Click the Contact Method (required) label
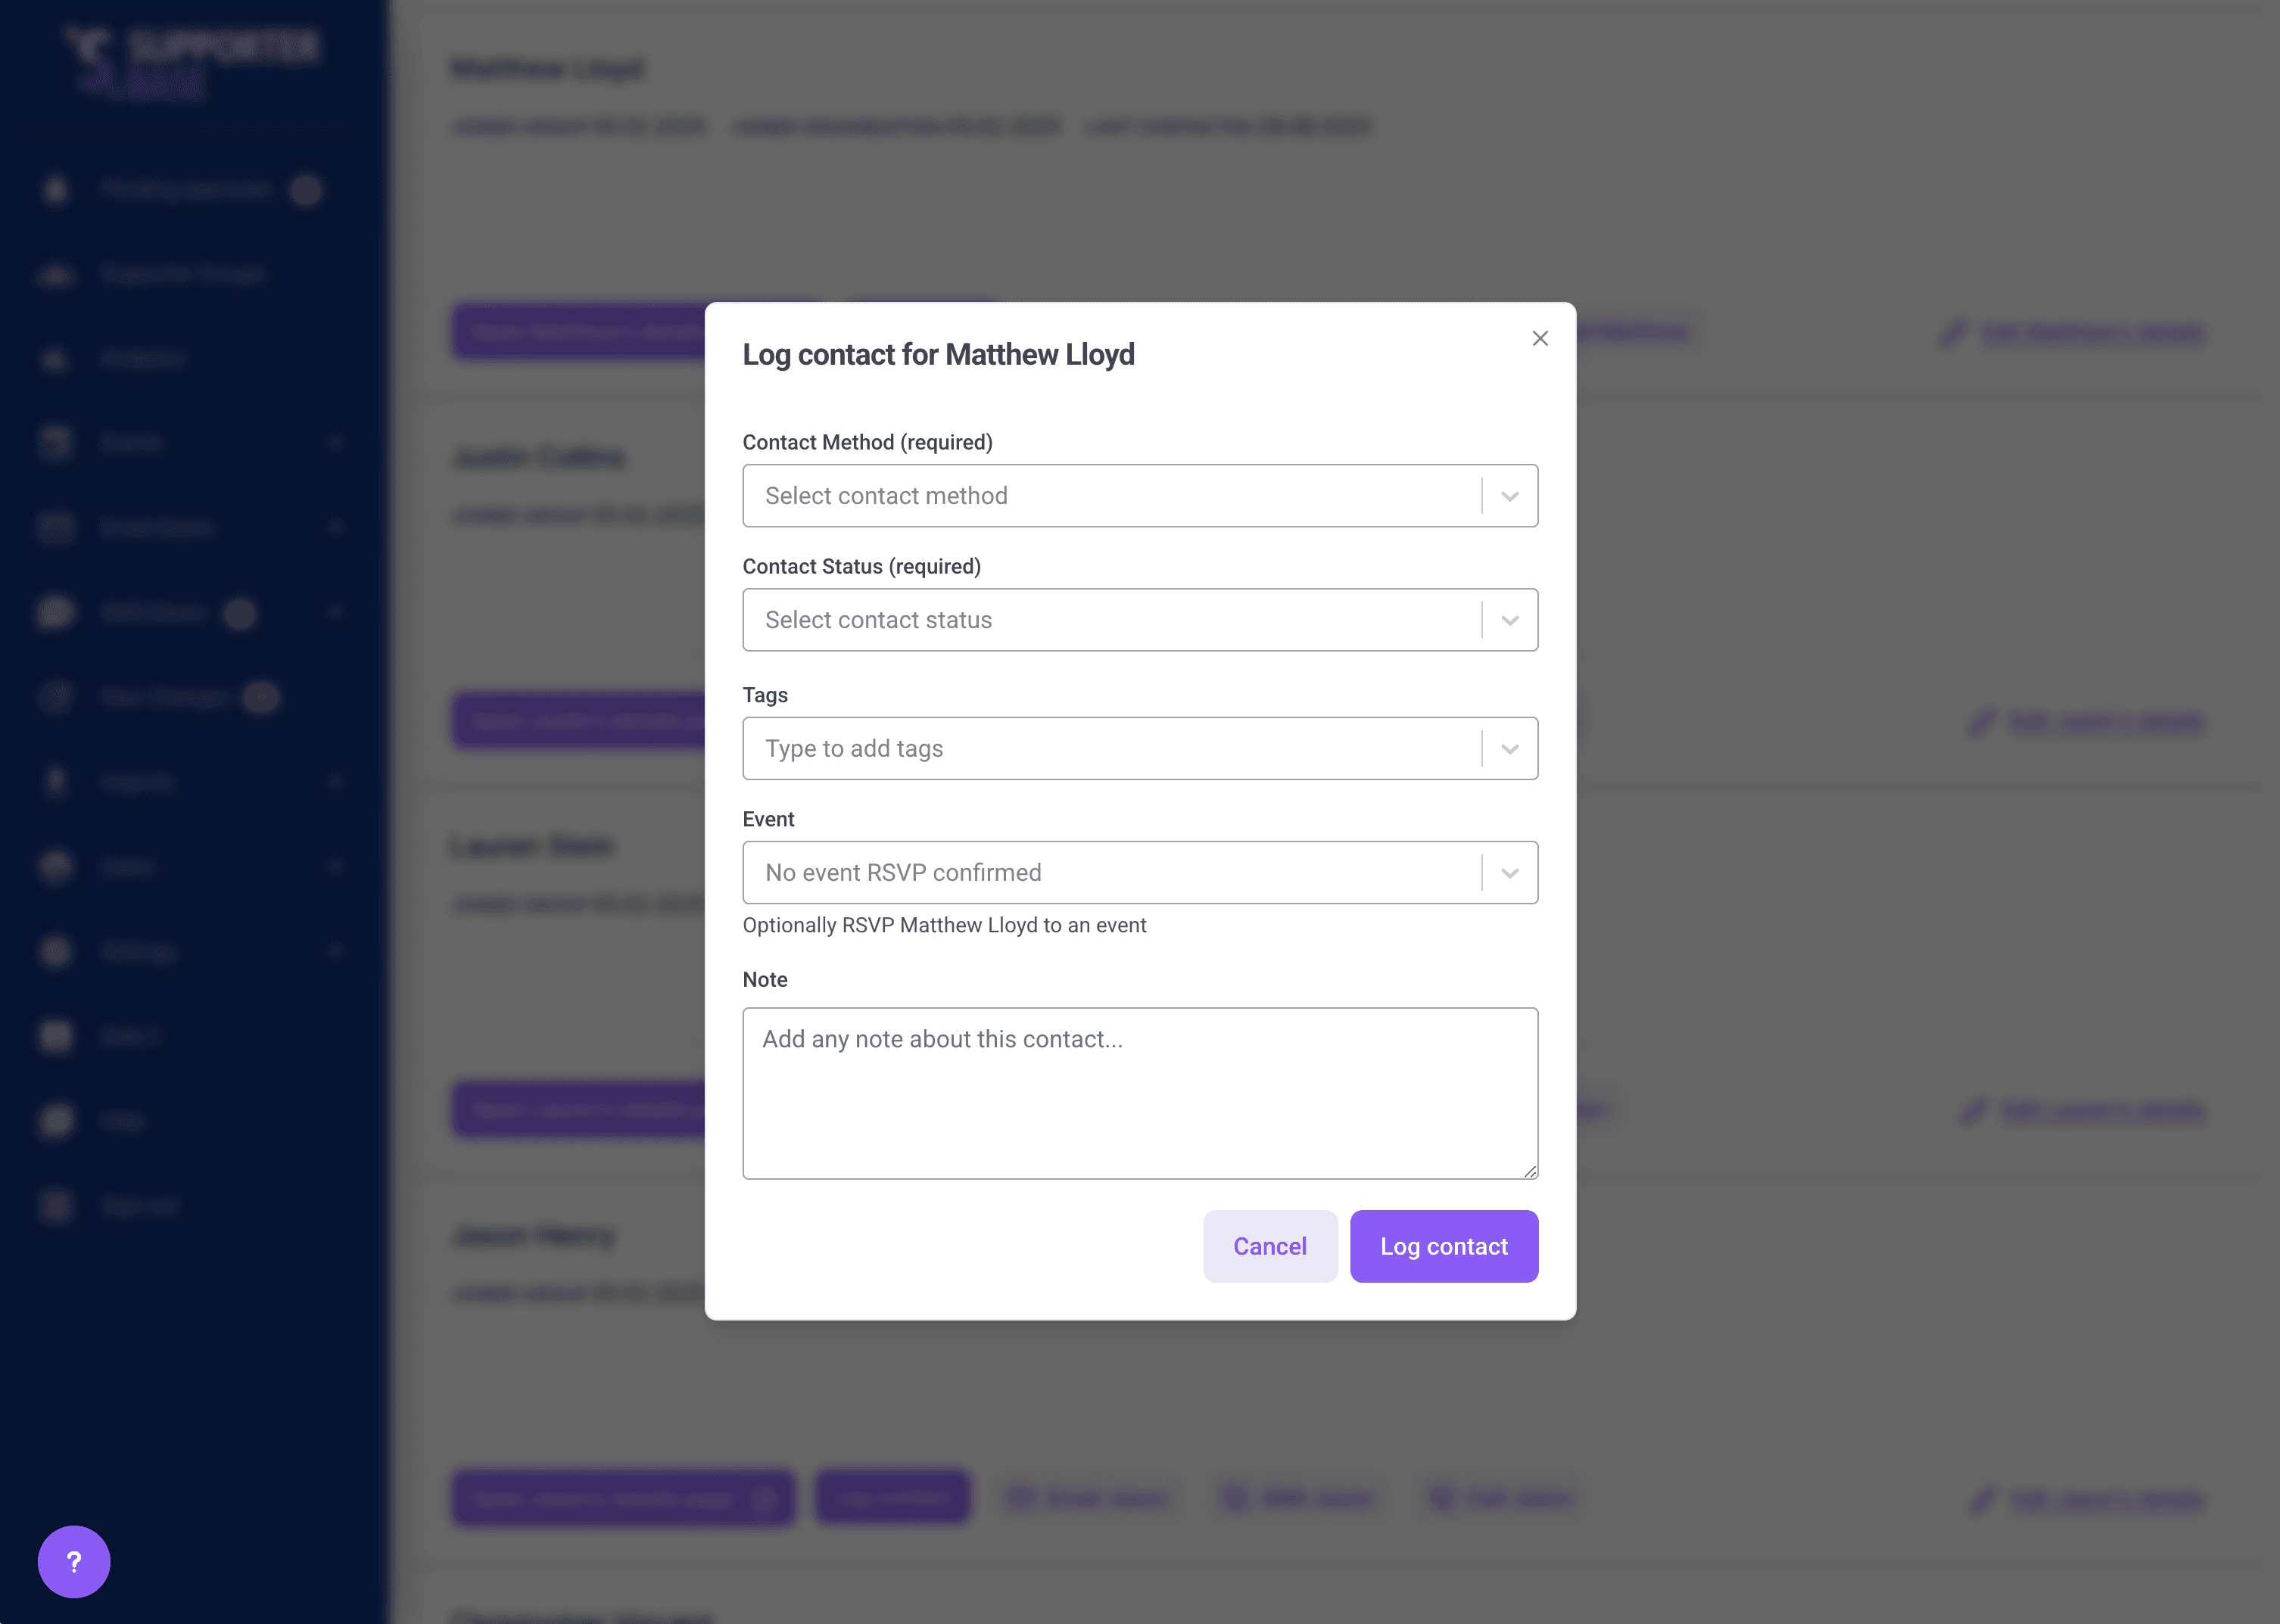The image size is (2280, 1624). click(867, 442)
